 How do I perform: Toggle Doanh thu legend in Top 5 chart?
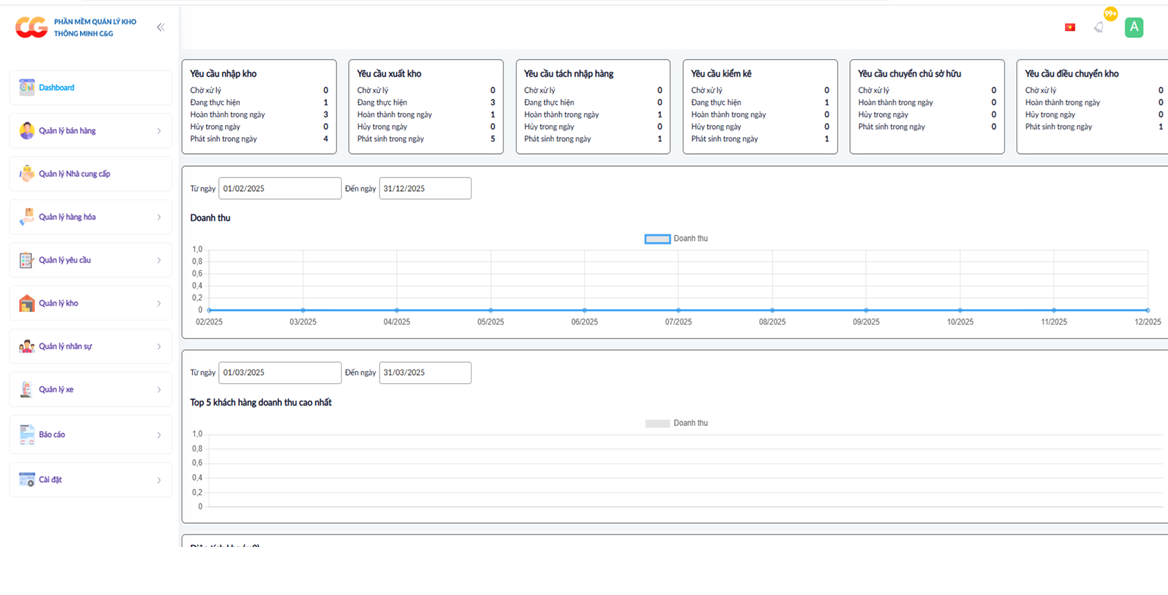tap(657, 423)
